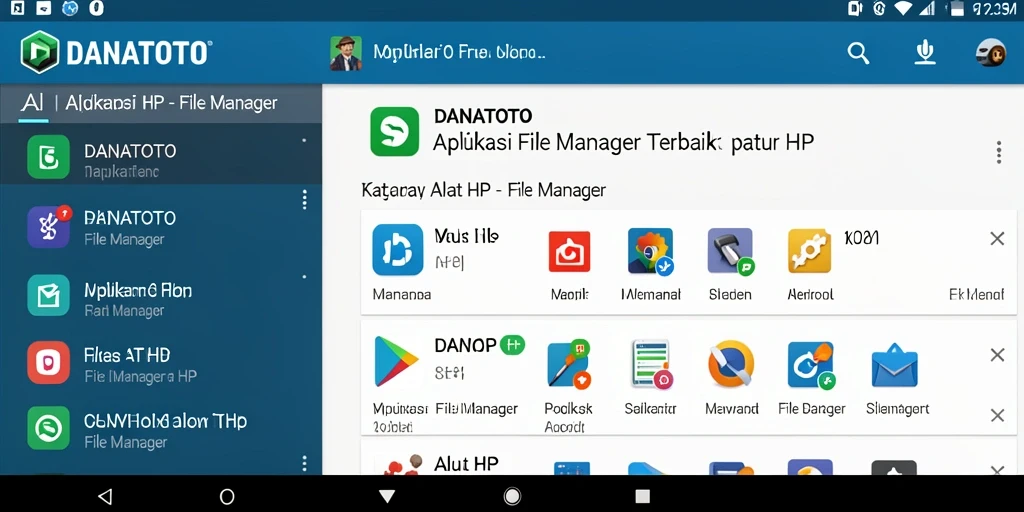The width and height of the screenshot is (1024, 512).
Task: Open purple DANATOTO icon with red badge
Action: pos(49,227)
